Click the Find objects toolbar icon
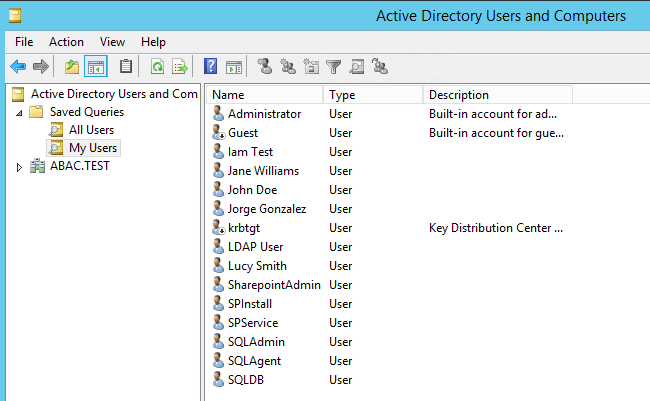Viewport: 650px width, 401px height. point(356,67)
